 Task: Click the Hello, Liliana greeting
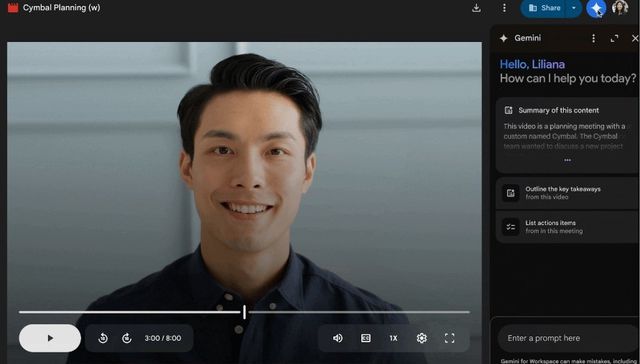(532, 64)
